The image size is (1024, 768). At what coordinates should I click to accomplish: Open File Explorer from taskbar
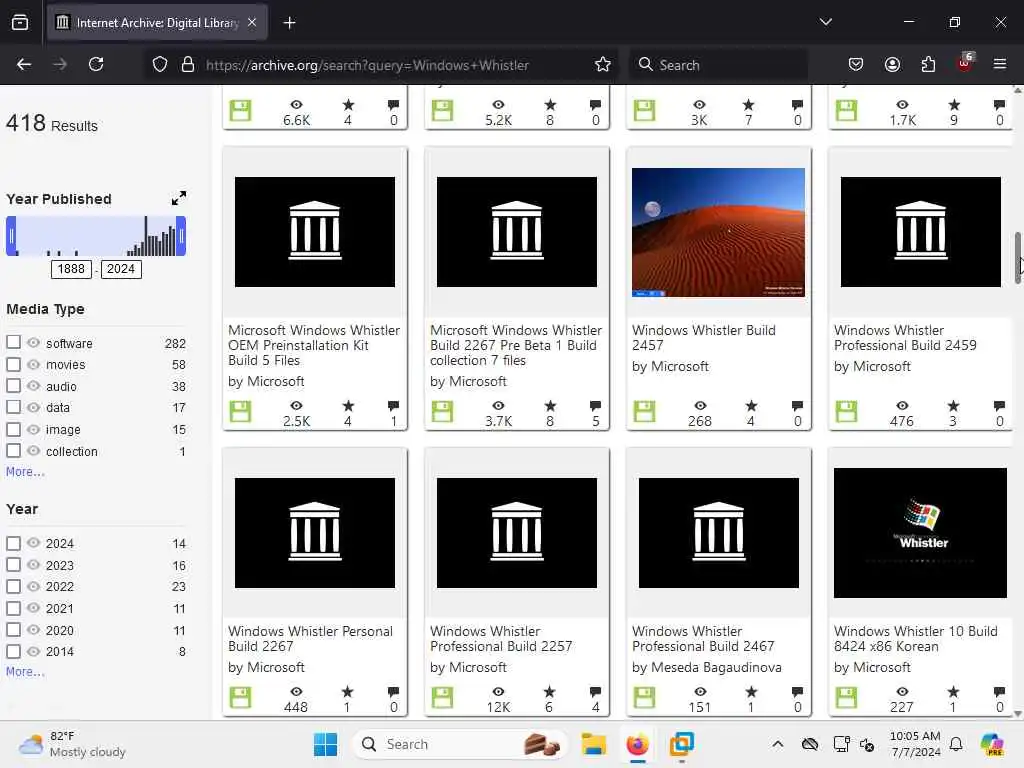[594, 744]
